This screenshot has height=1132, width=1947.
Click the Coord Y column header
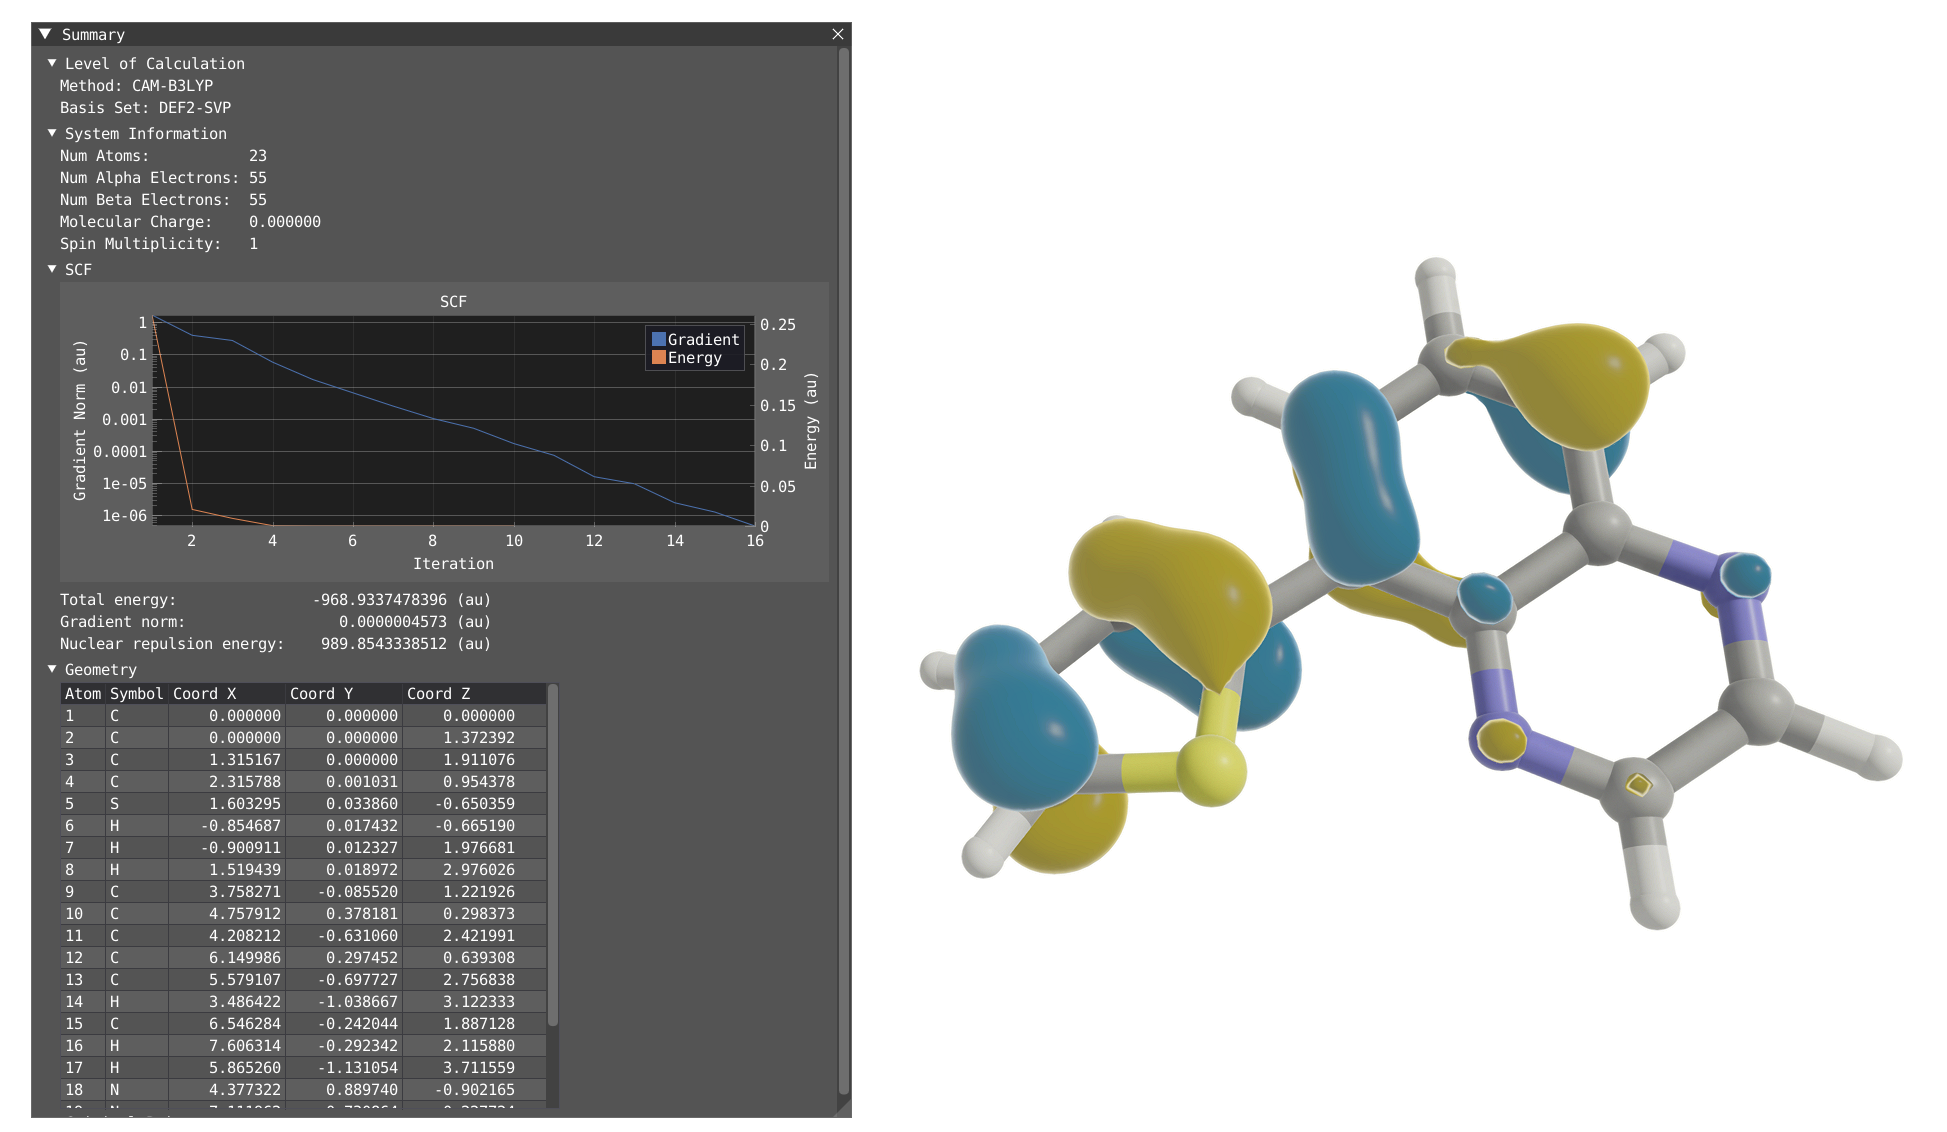tap(321, 693)
